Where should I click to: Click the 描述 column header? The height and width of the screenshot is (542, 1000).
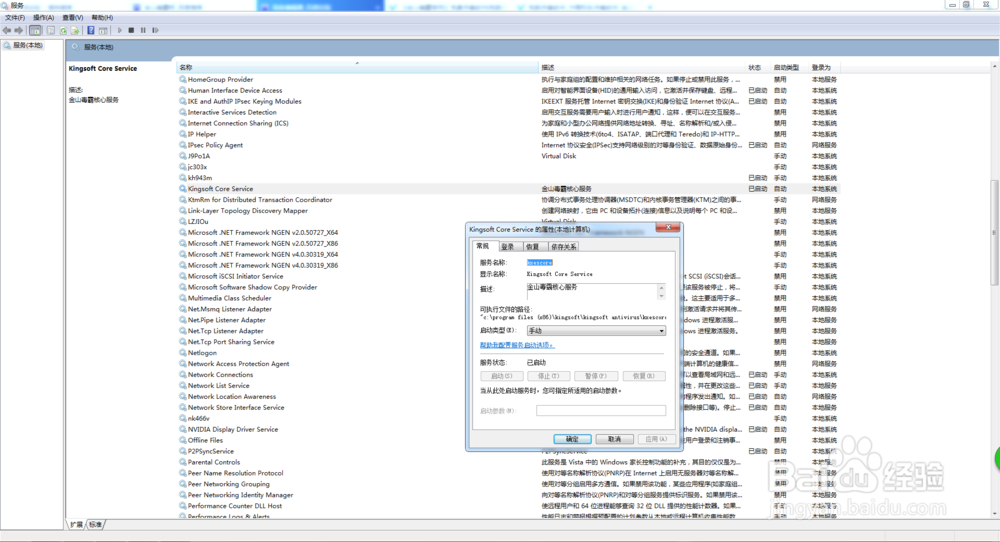click(642, 67)
